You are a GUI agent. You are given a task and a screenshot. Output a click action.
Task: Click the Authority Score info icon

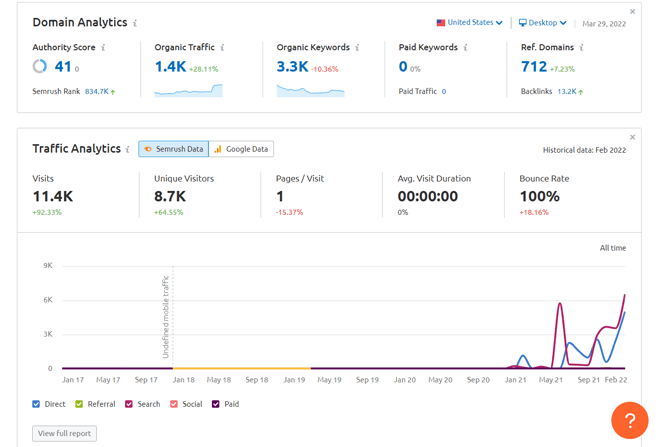tap(103, 48)
